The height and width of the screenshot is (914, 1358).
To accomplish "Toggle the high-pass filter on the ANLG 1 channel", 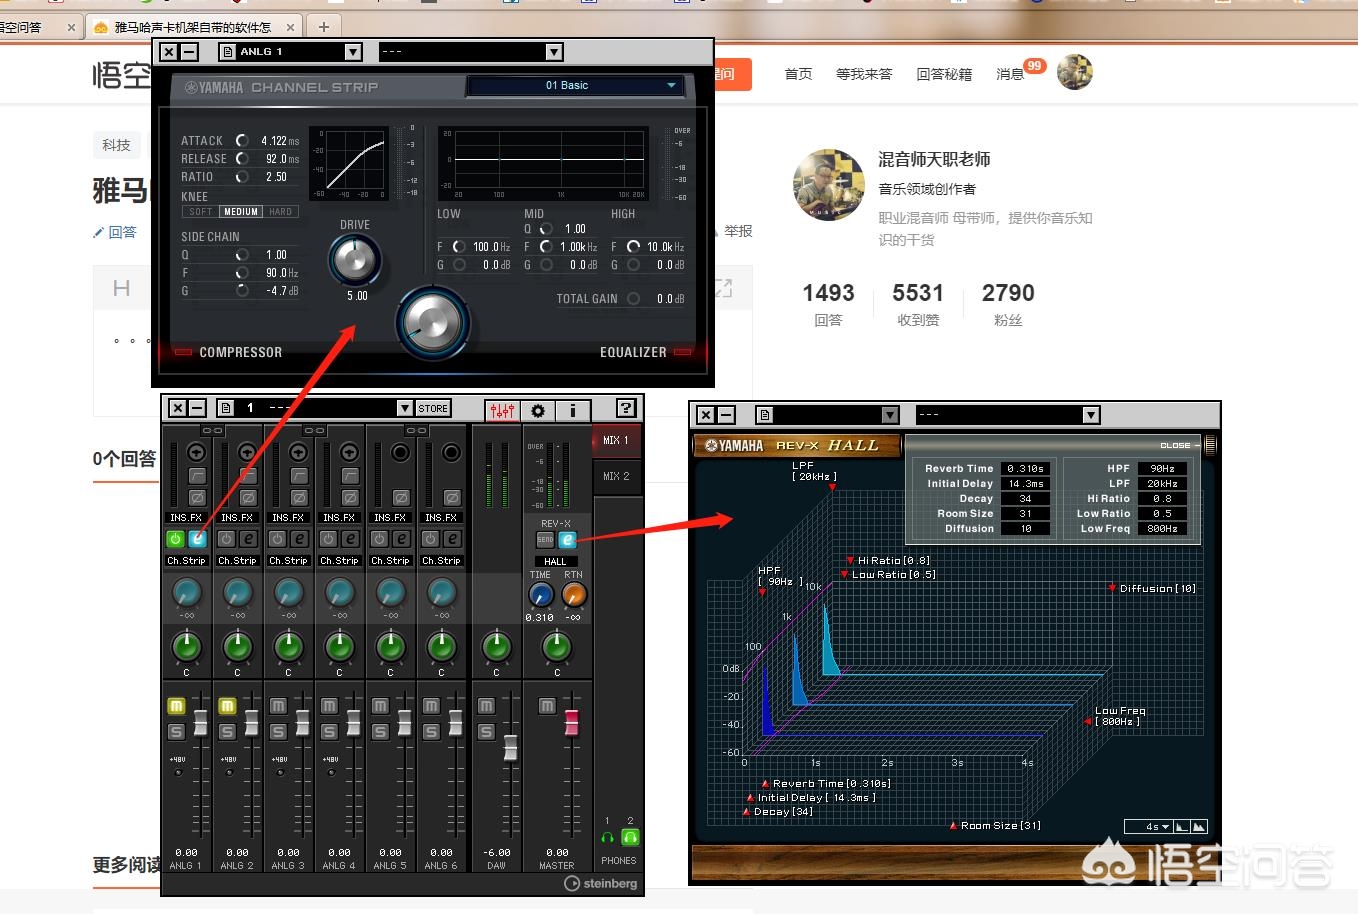I will tap(197, 475).
